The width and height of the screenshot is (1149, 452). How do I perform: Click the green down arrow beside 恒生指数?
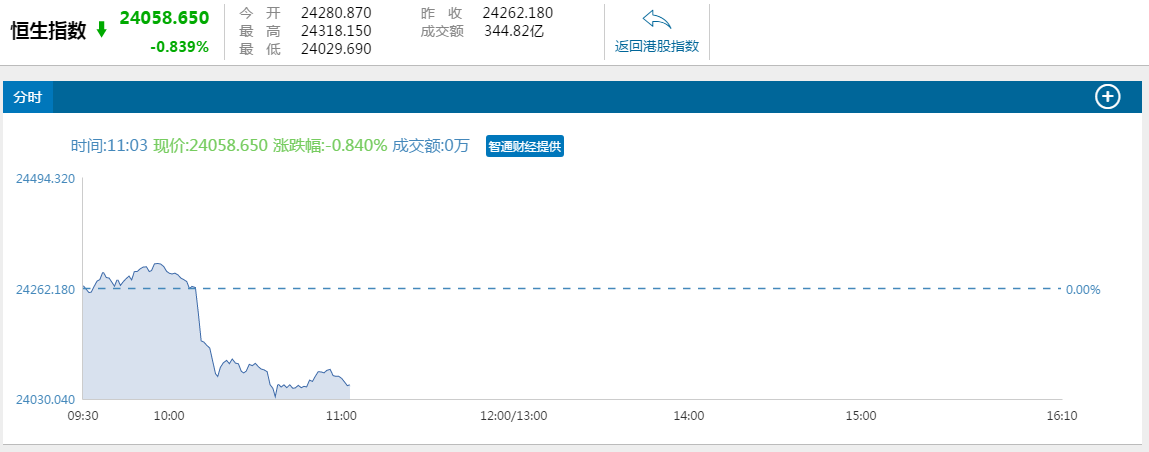101,30
